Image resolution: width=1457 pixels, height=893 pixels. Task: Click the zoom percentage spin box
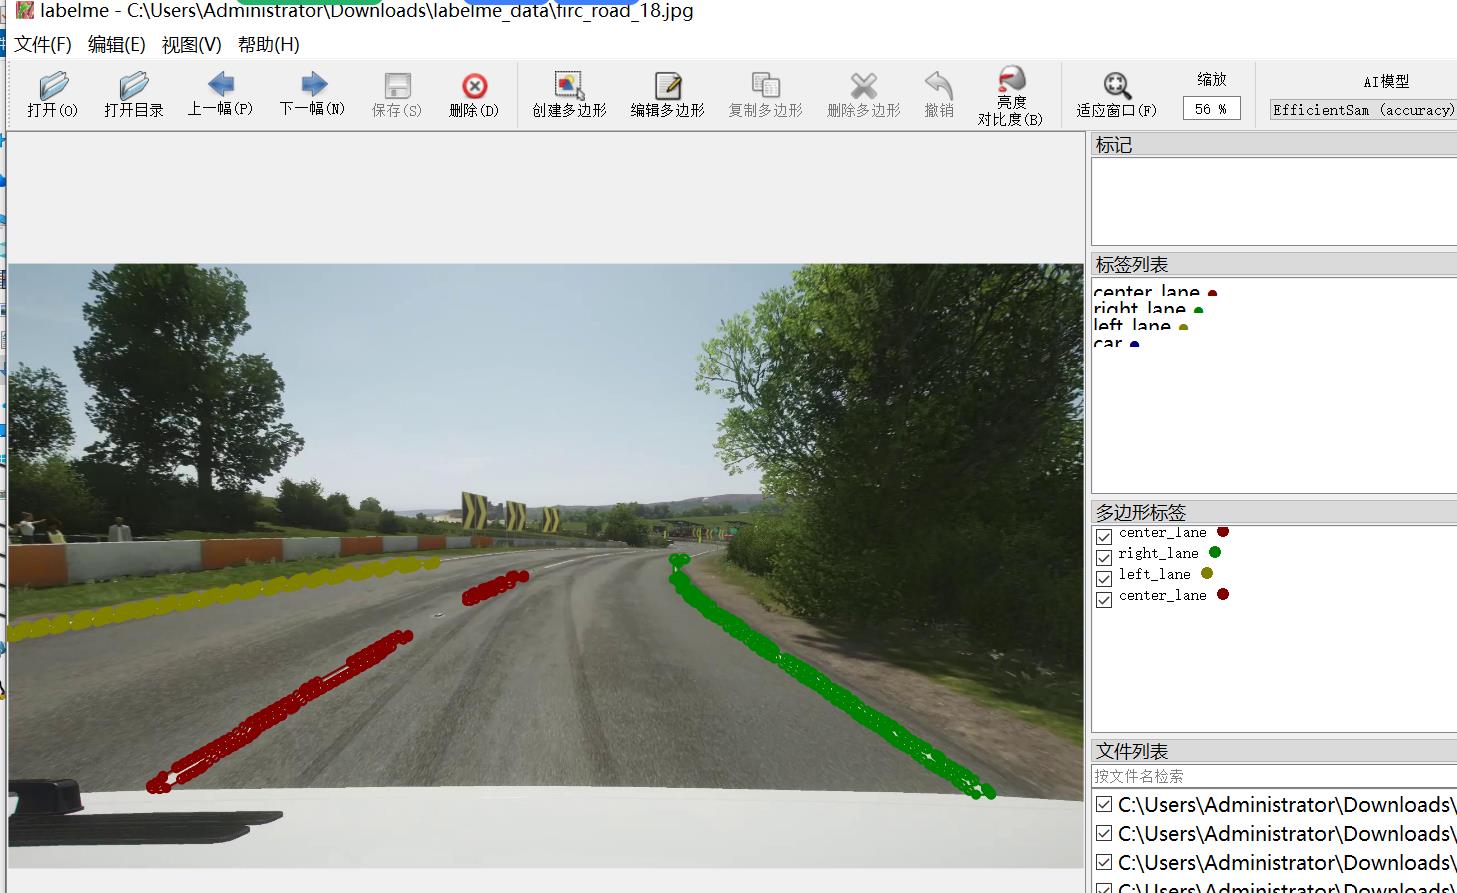[1210, 109]
